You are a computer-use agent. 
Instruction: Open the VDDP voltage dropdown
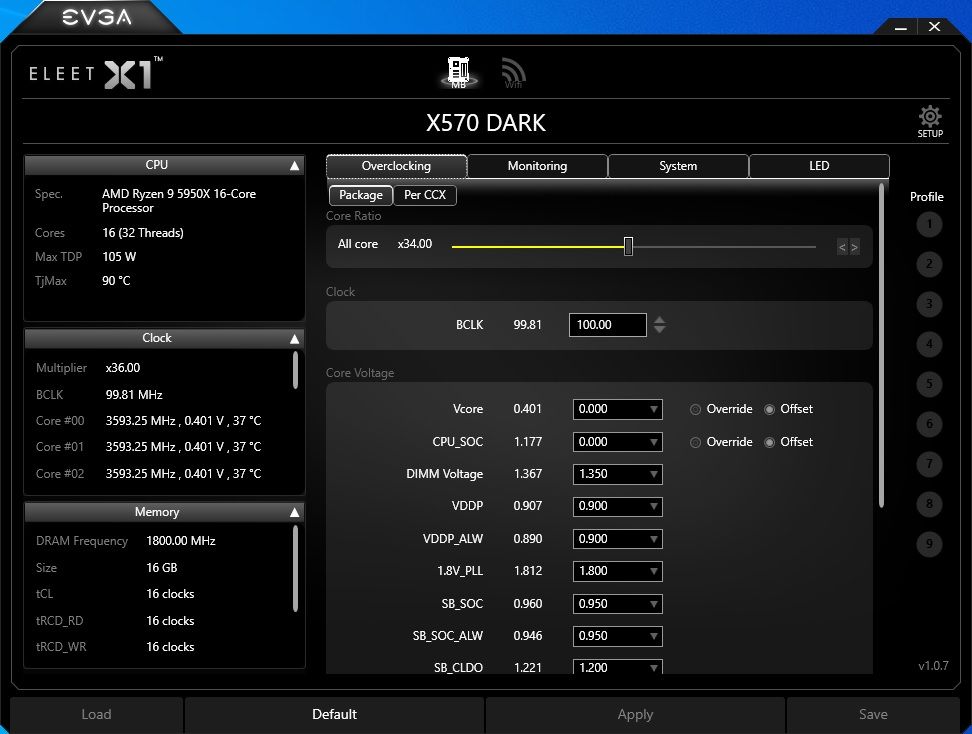(x=617, y=506)
